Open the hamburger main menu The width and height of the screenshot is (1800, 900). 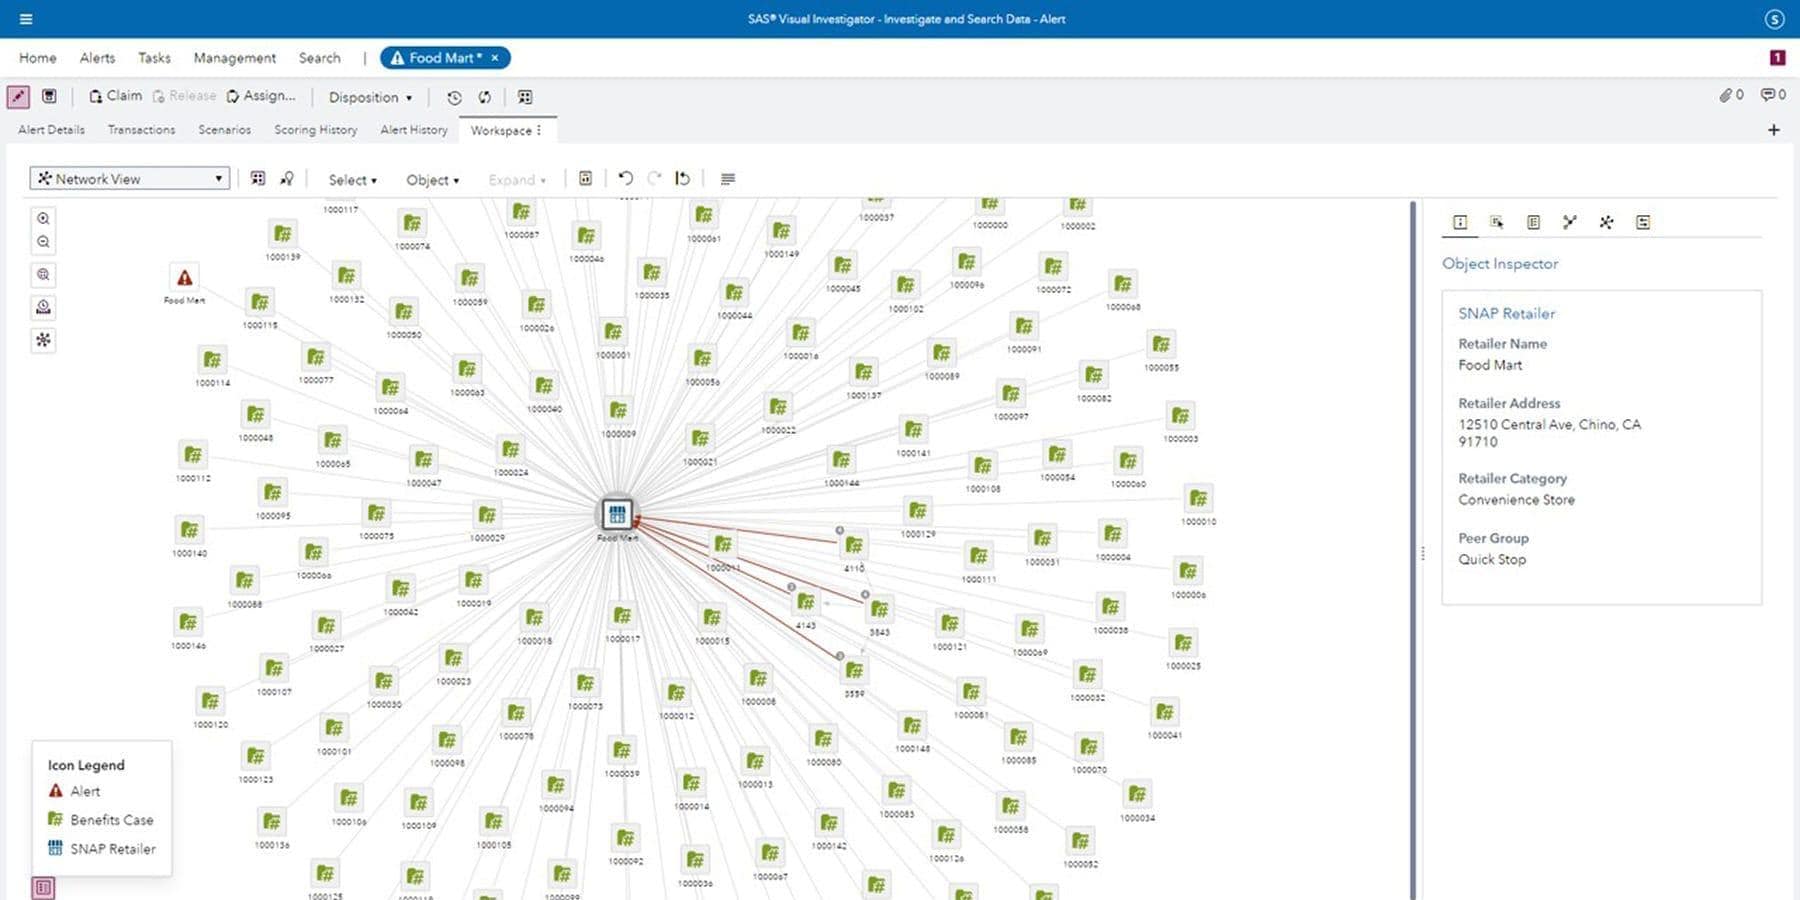pyautogui.click(x=26, y=19)
